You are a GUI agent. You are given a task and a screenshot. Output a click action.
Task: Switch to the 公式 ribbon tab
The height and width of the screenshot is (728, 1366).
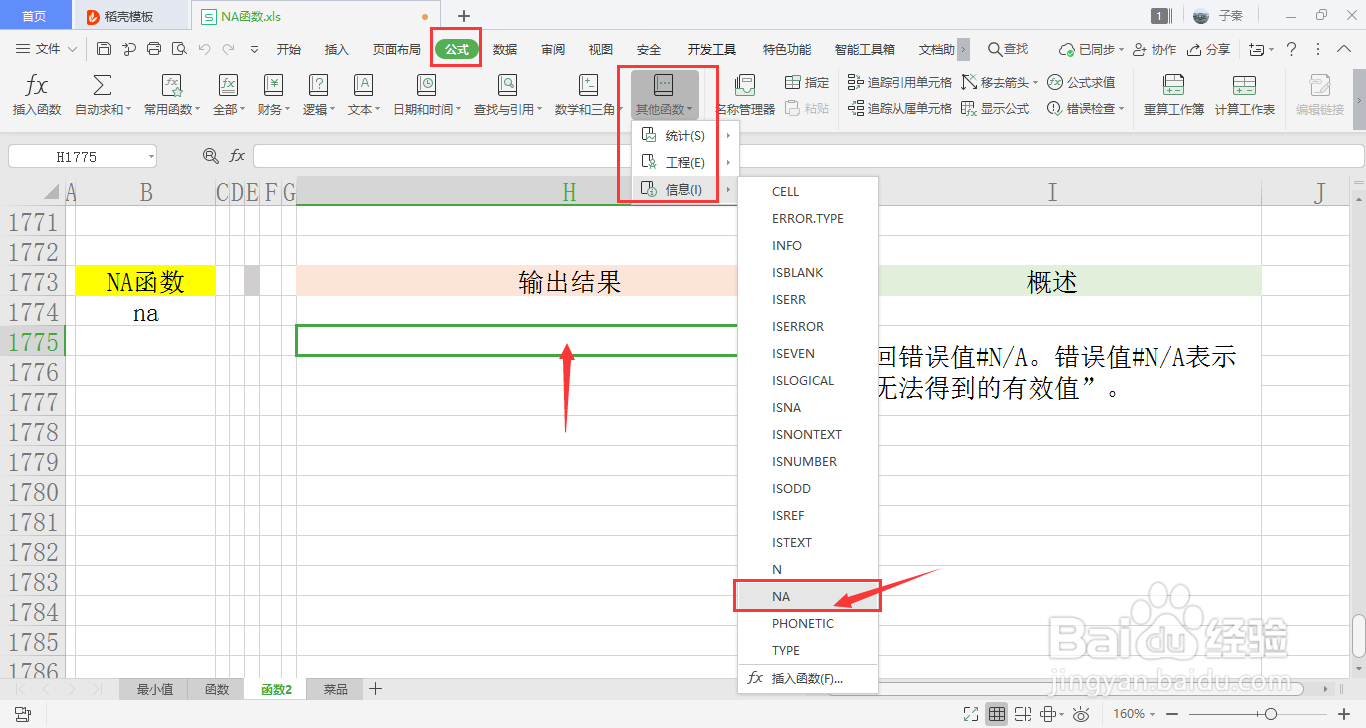(455, 47)
